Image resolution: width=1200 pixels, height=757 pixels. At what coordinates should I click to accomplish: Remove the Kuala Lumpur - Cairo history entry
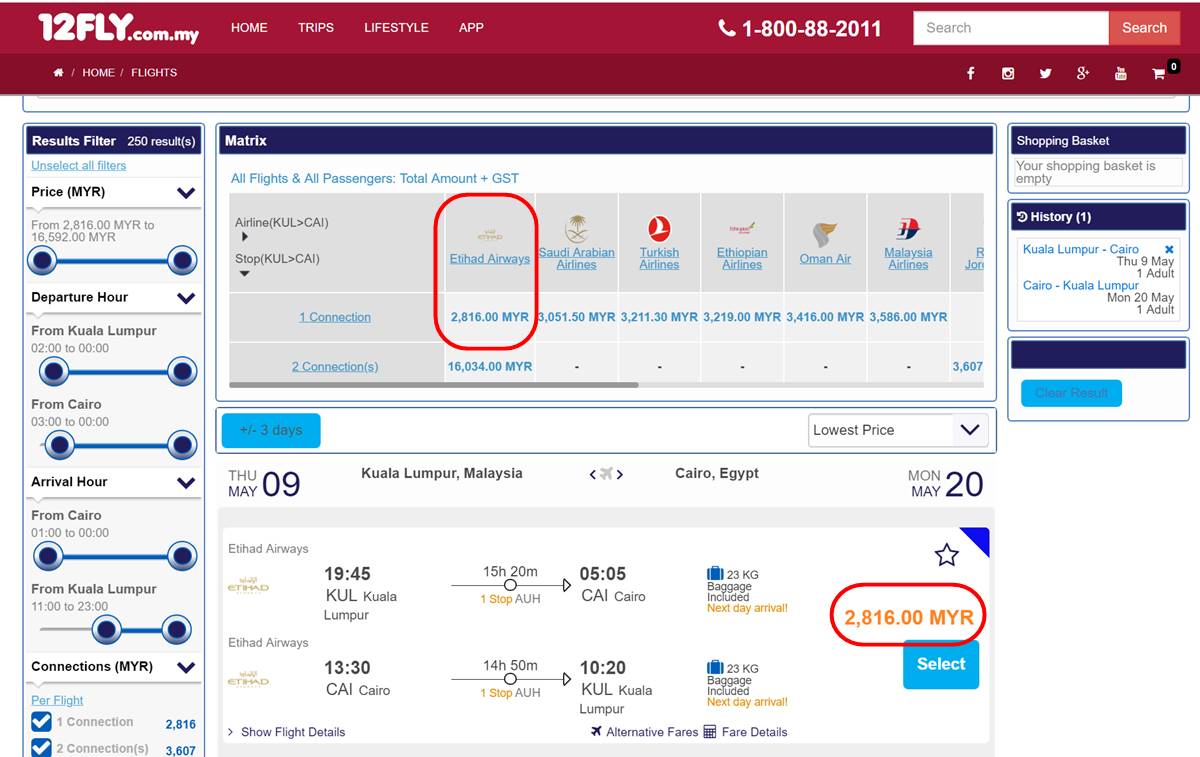coord(1169,249)
